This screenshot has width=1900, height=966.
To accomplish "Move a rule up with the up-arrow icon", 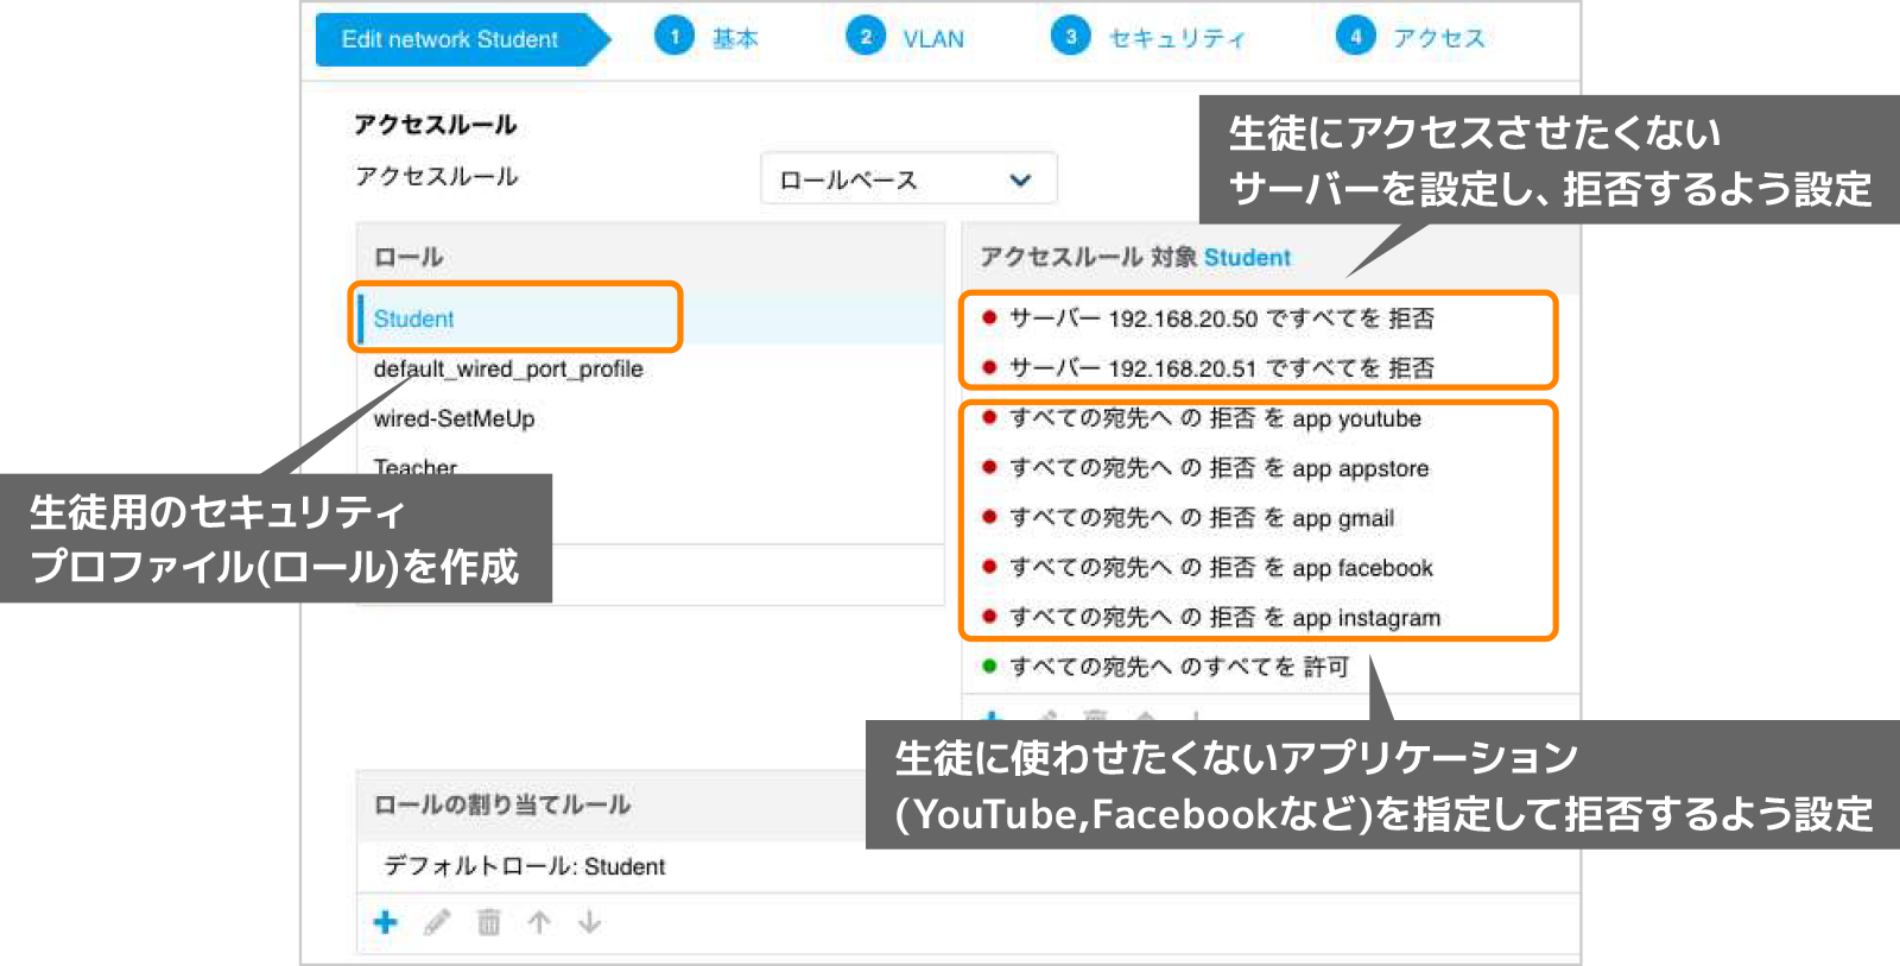I will point(540,922).
